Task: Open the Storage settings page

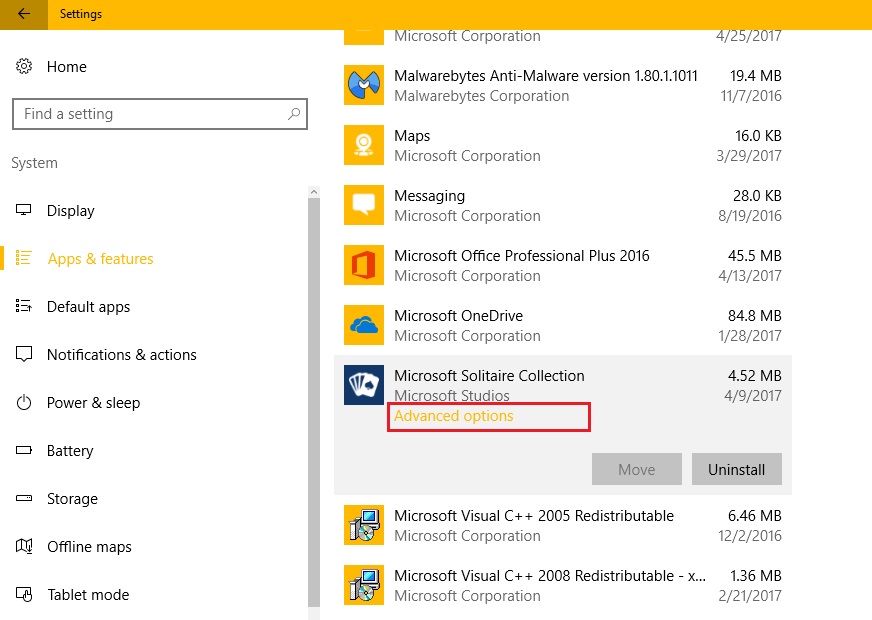Action: click(72, 499)
